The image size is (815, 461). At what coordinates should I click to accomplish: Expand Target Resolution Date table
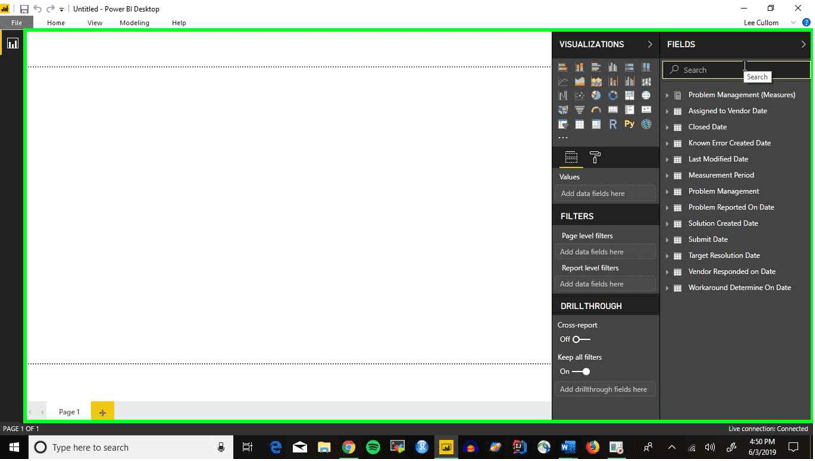click(x=667, y=256)
